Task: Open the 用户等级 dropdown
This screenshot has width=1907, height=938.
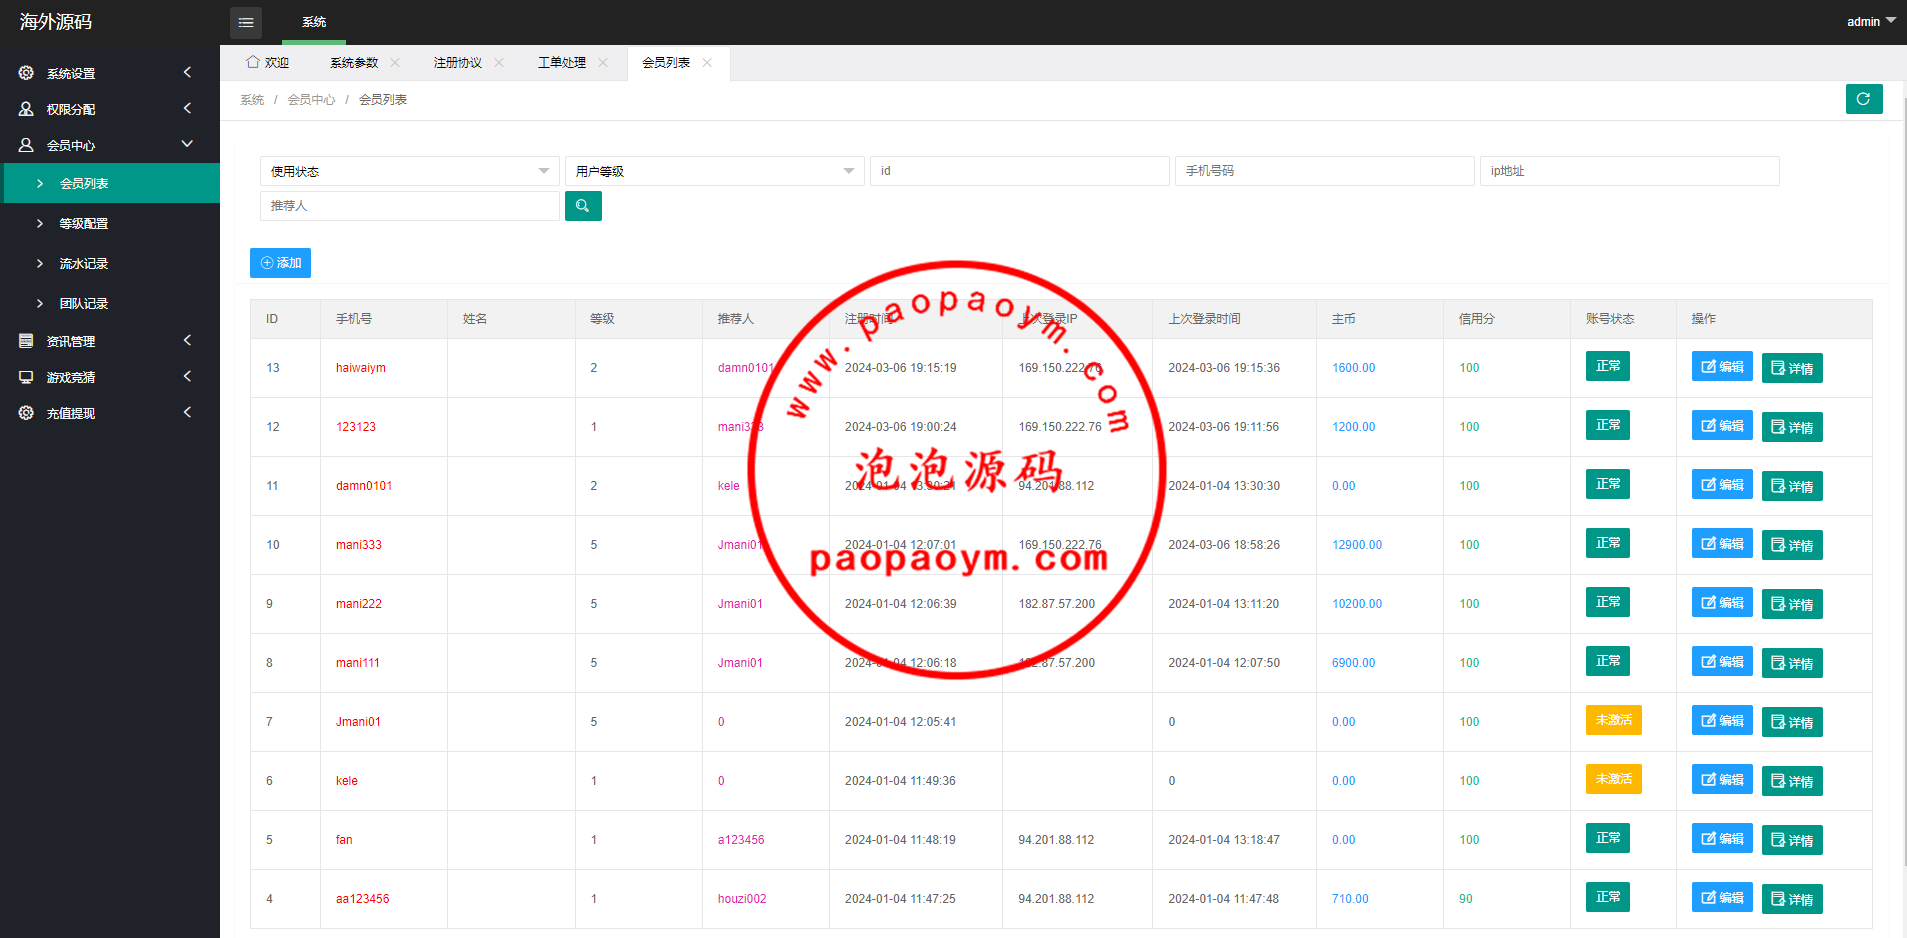Action: click(714, 171)
